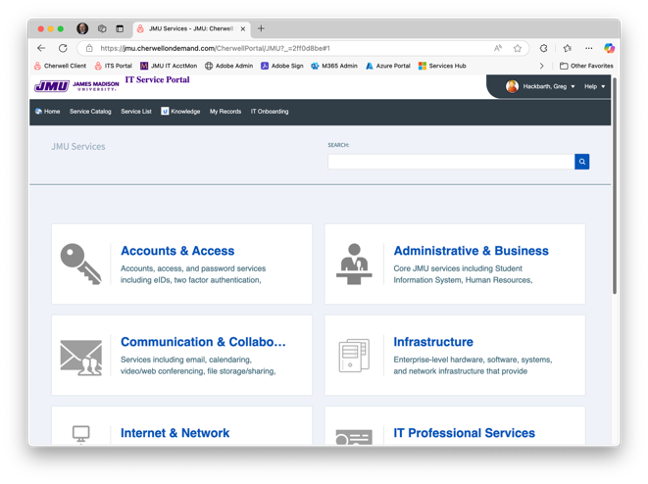Show more bookmarks with chevron

541,66
